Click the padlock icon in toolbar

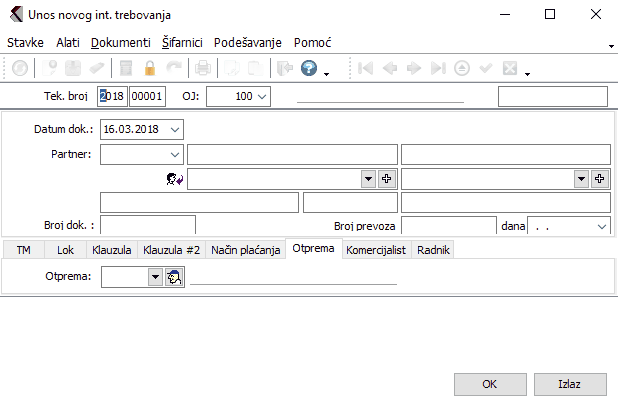[x=150, y=69]
